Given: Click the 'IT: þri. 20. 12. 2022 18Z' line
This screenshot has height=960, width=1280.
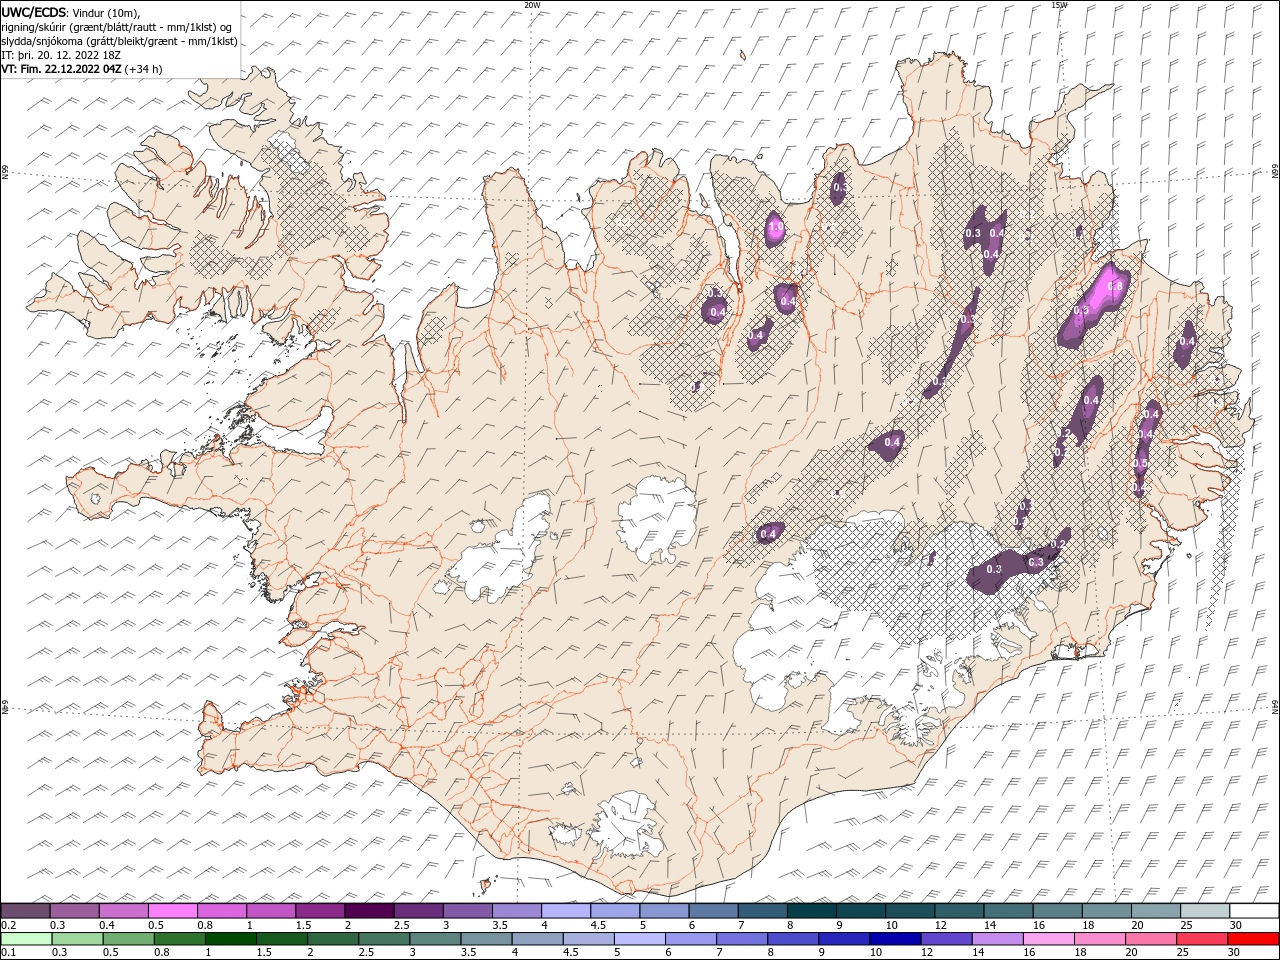Looking at the screenshot, I should pyautogui.click(x=62, y=55).
